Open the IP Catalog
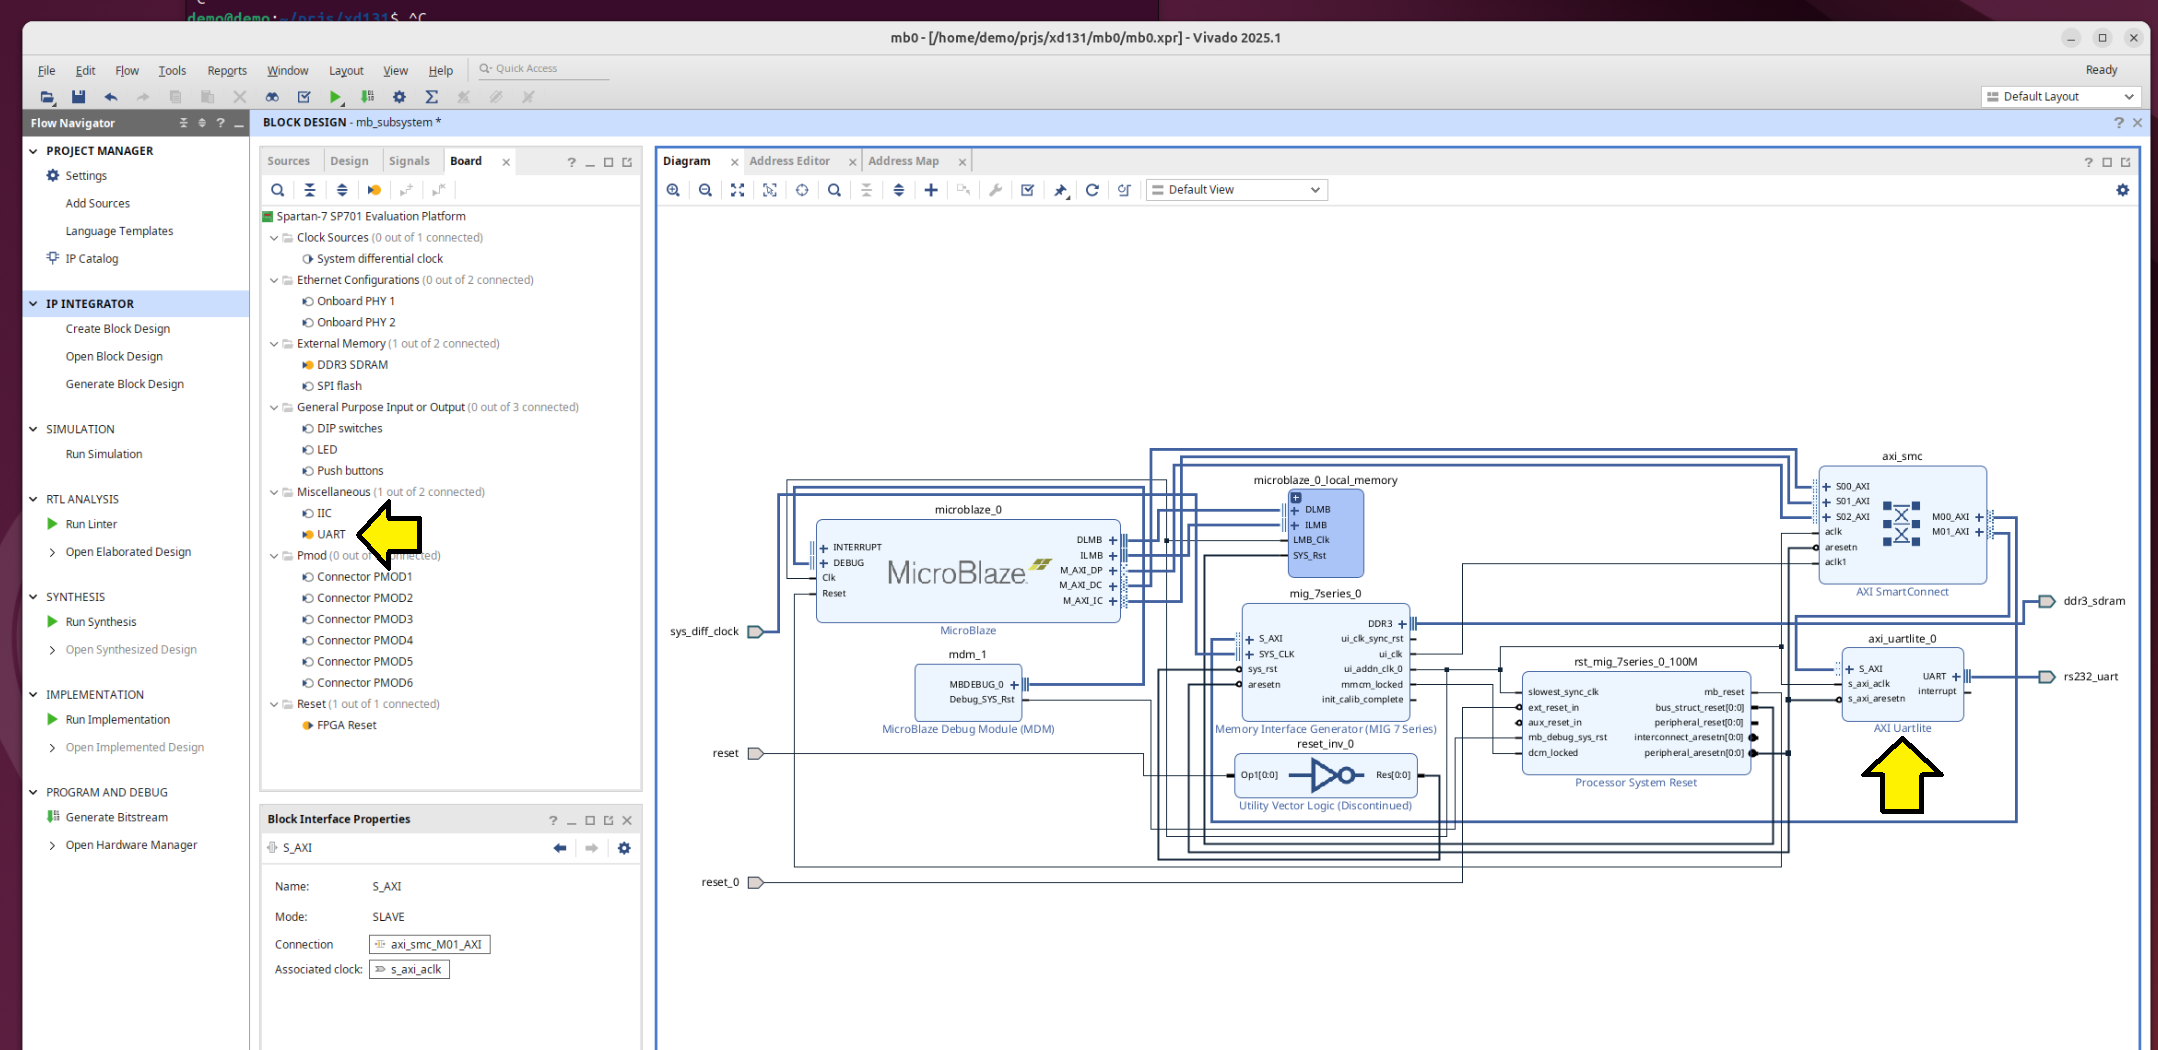The width and height of the screenshot is (2158, 1050). pos(91,258)
